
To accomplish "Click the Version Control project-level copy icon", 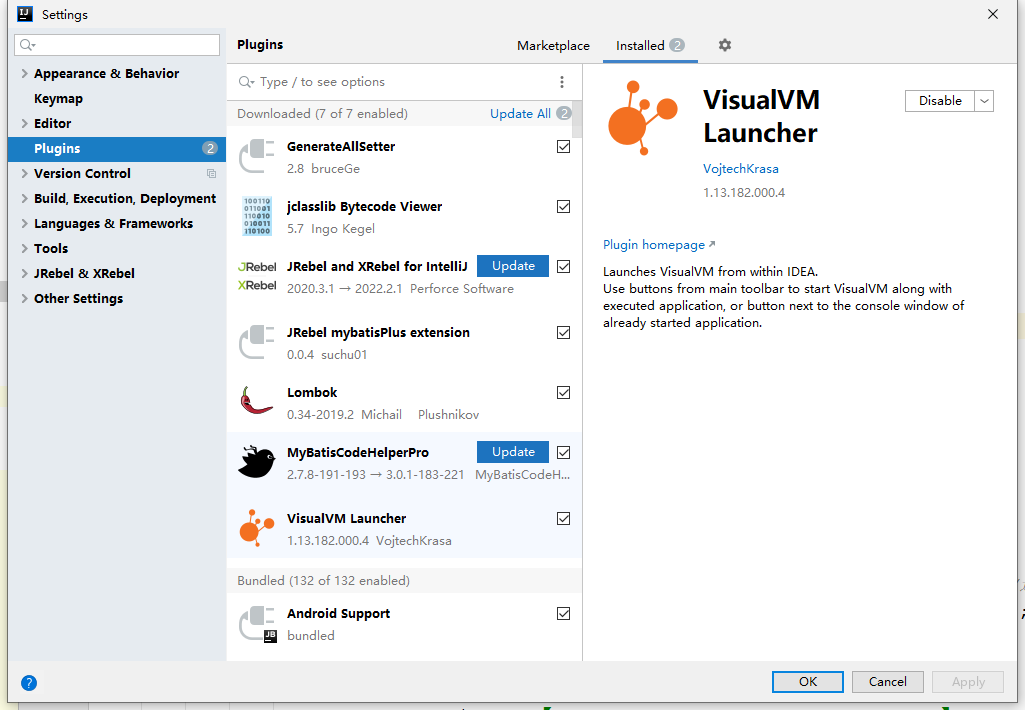I will coord(211,173).
